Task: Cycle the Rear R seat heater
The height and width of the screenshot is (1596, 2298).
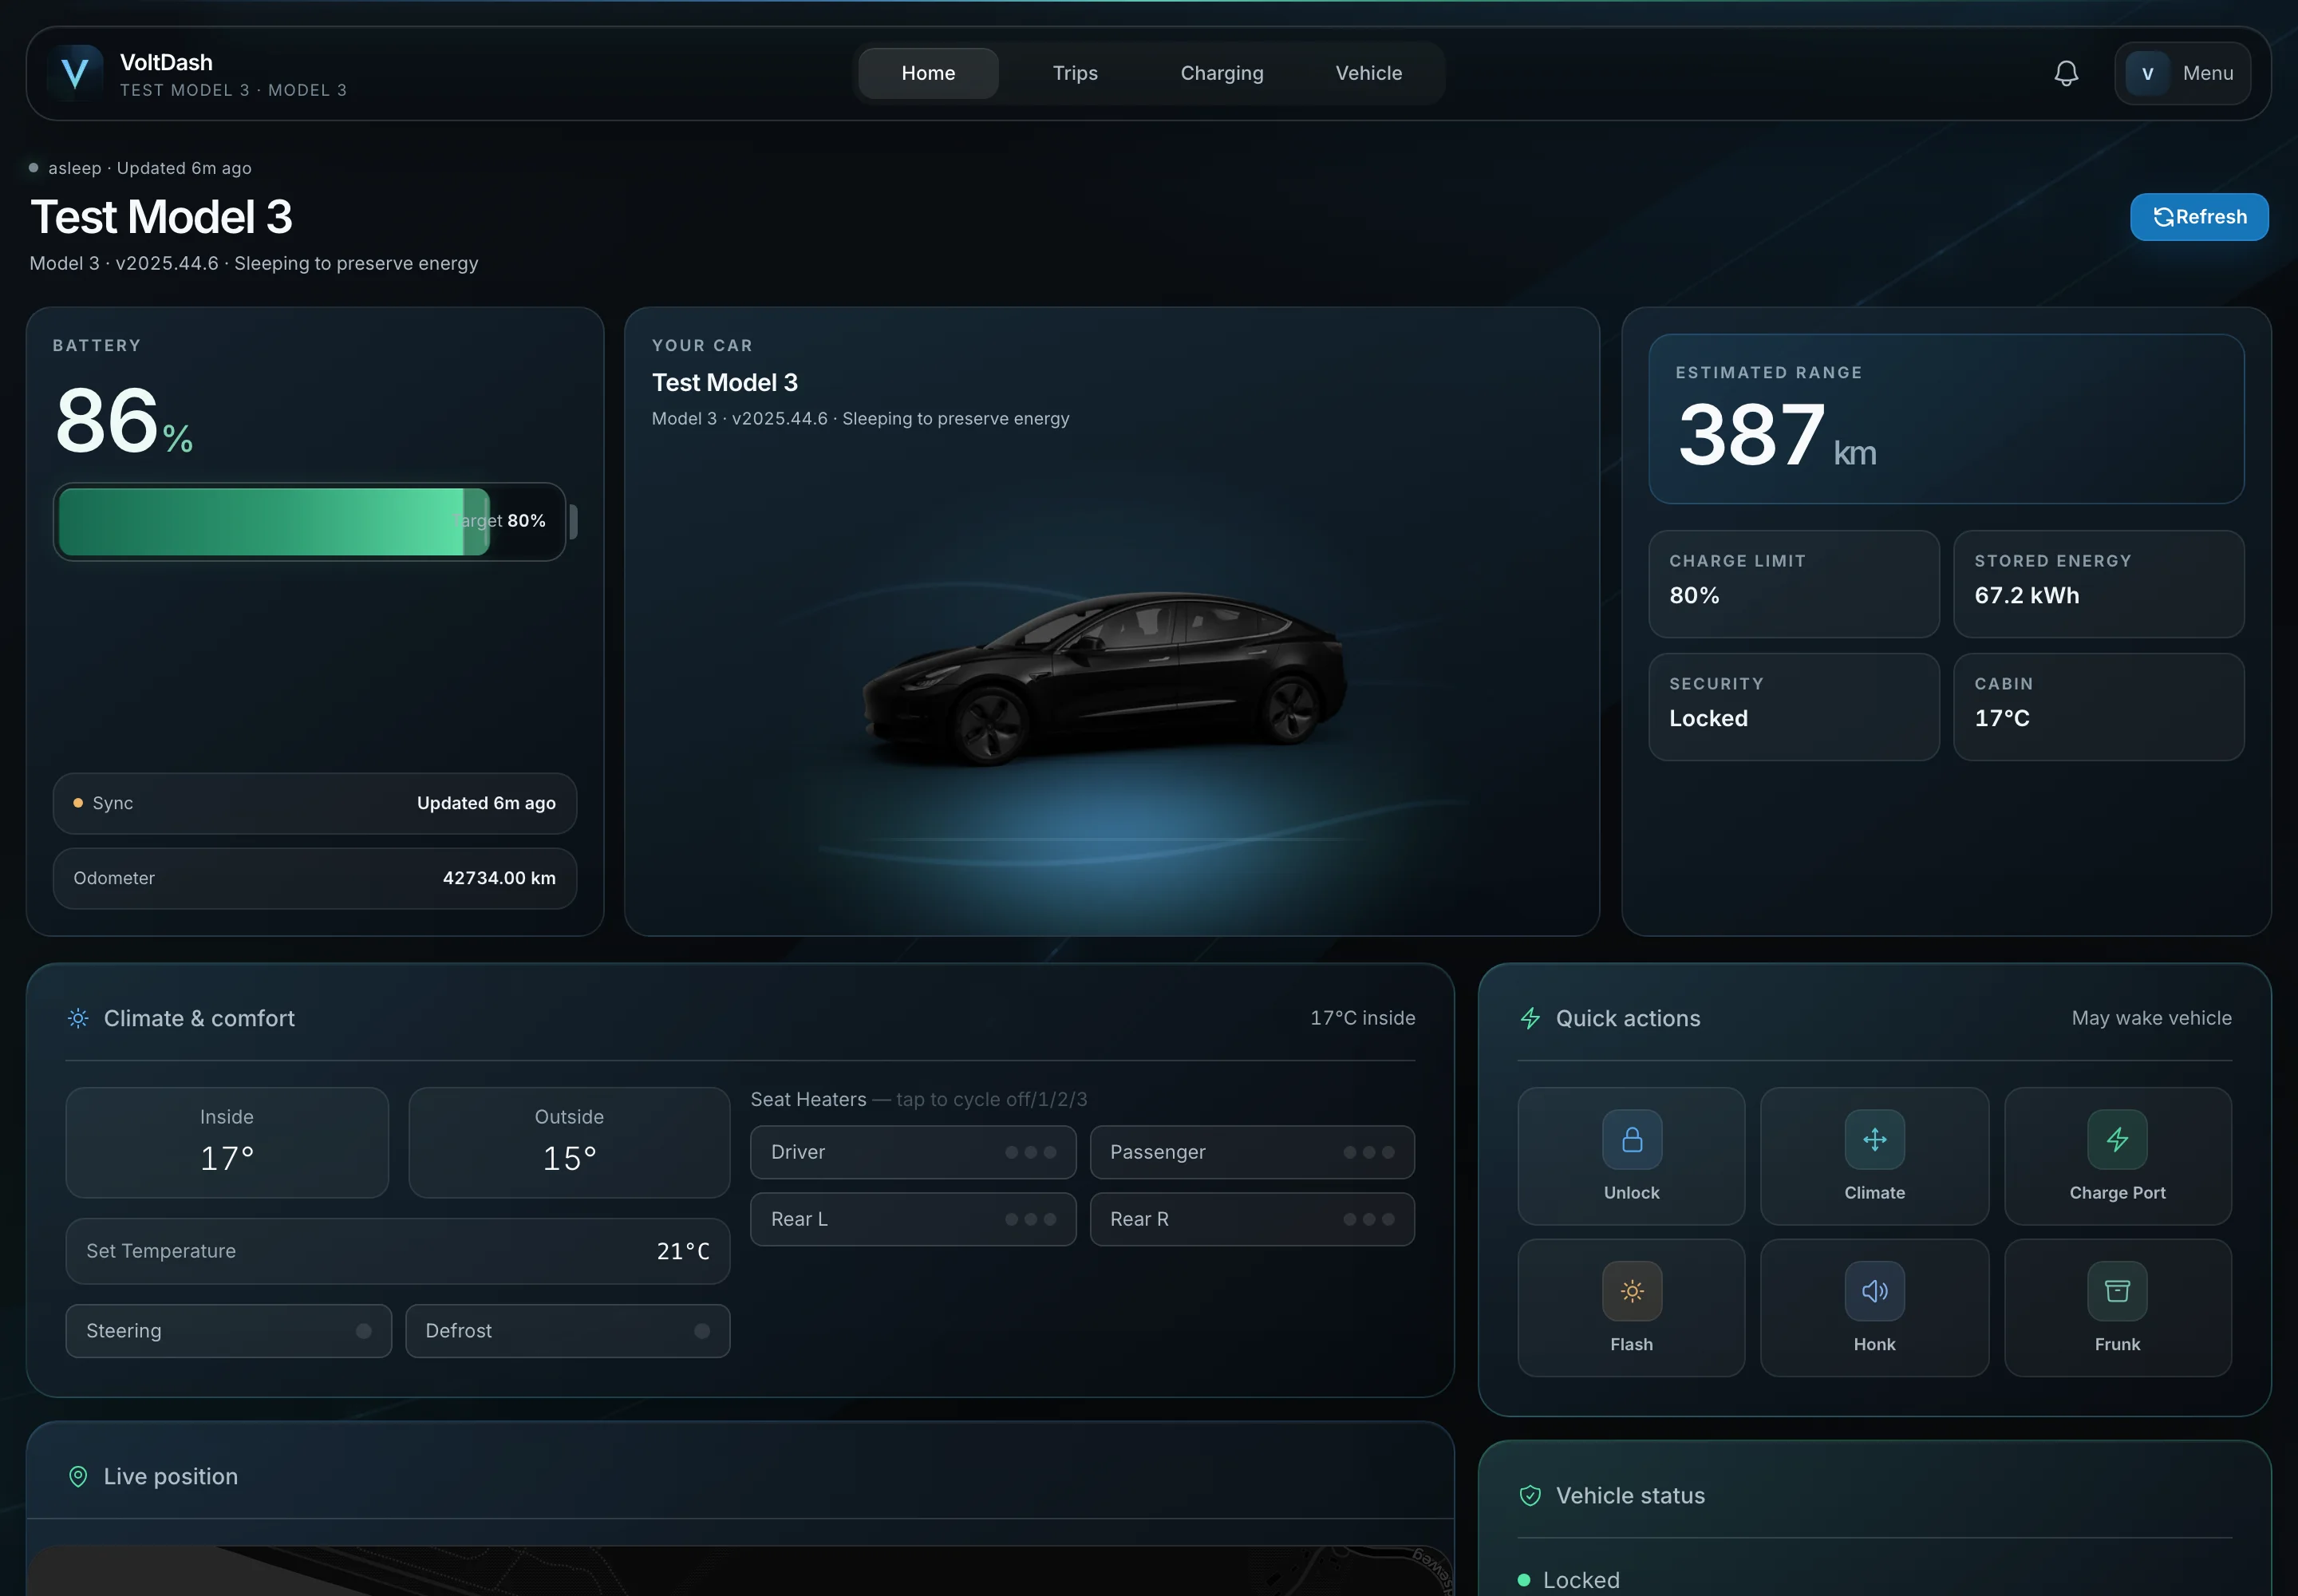Action: 1252,1219
